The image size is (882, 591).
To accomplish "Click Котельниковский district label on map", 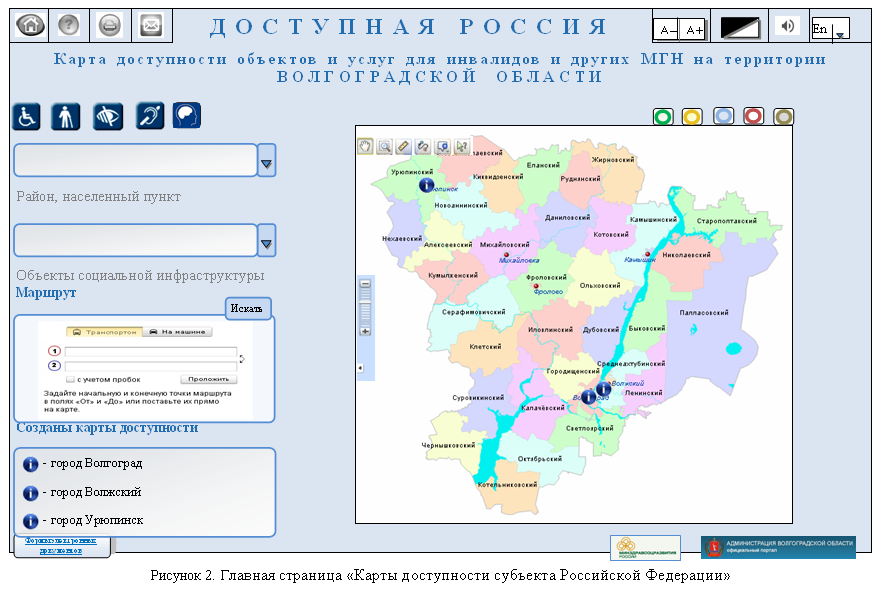I will pos(507,485).
